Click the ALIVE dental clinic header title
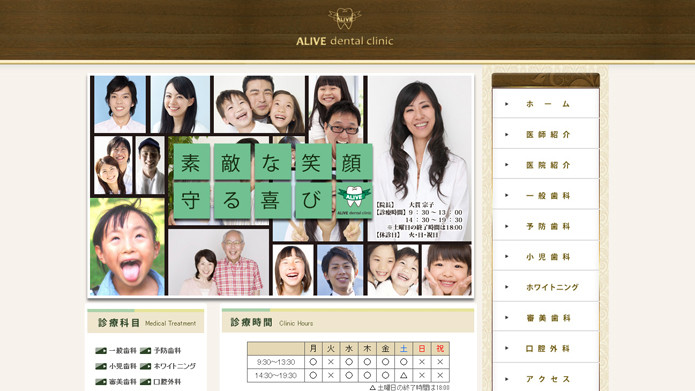Screen dimensions: 695x391 tap(345, 41)
